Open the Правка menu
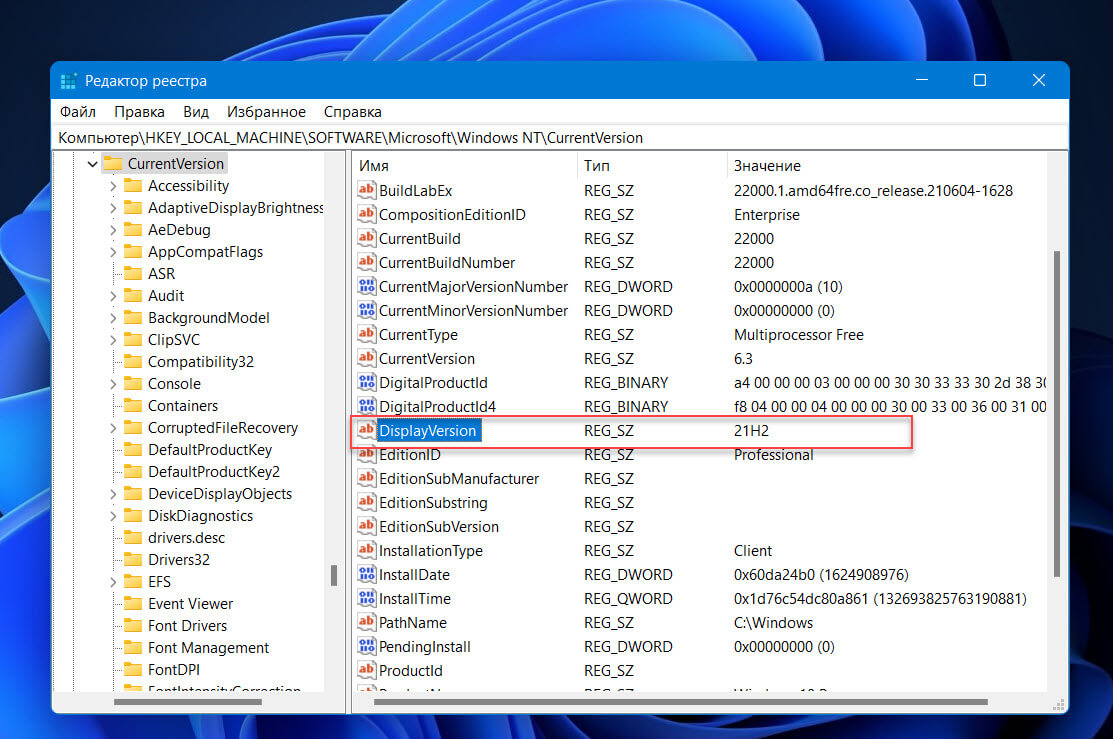The height and width of the screenshot is (739, 1113). [139, 112]
